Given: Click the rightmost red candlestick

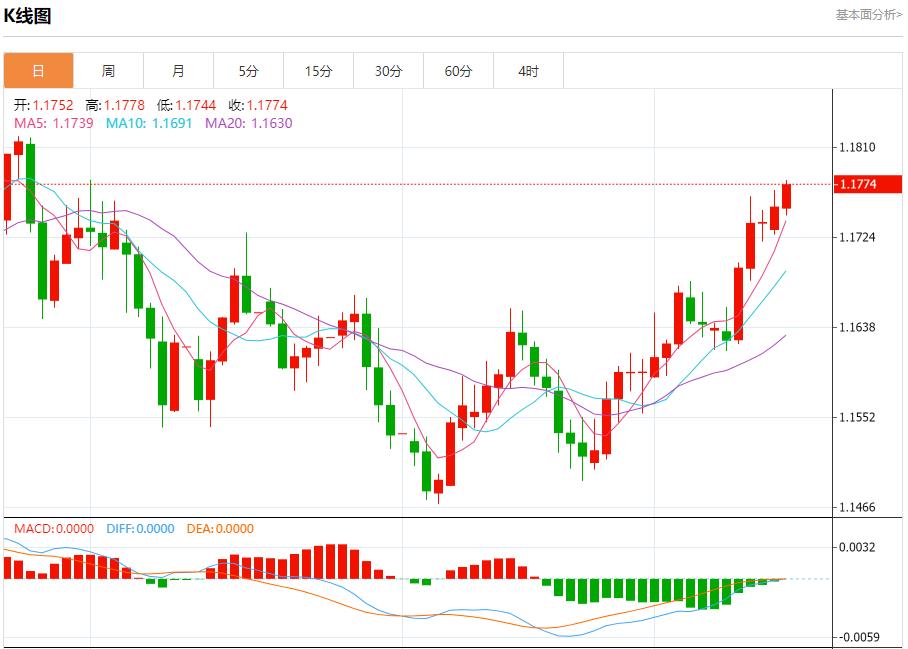Looking at the screenshot, I should 787,196.
